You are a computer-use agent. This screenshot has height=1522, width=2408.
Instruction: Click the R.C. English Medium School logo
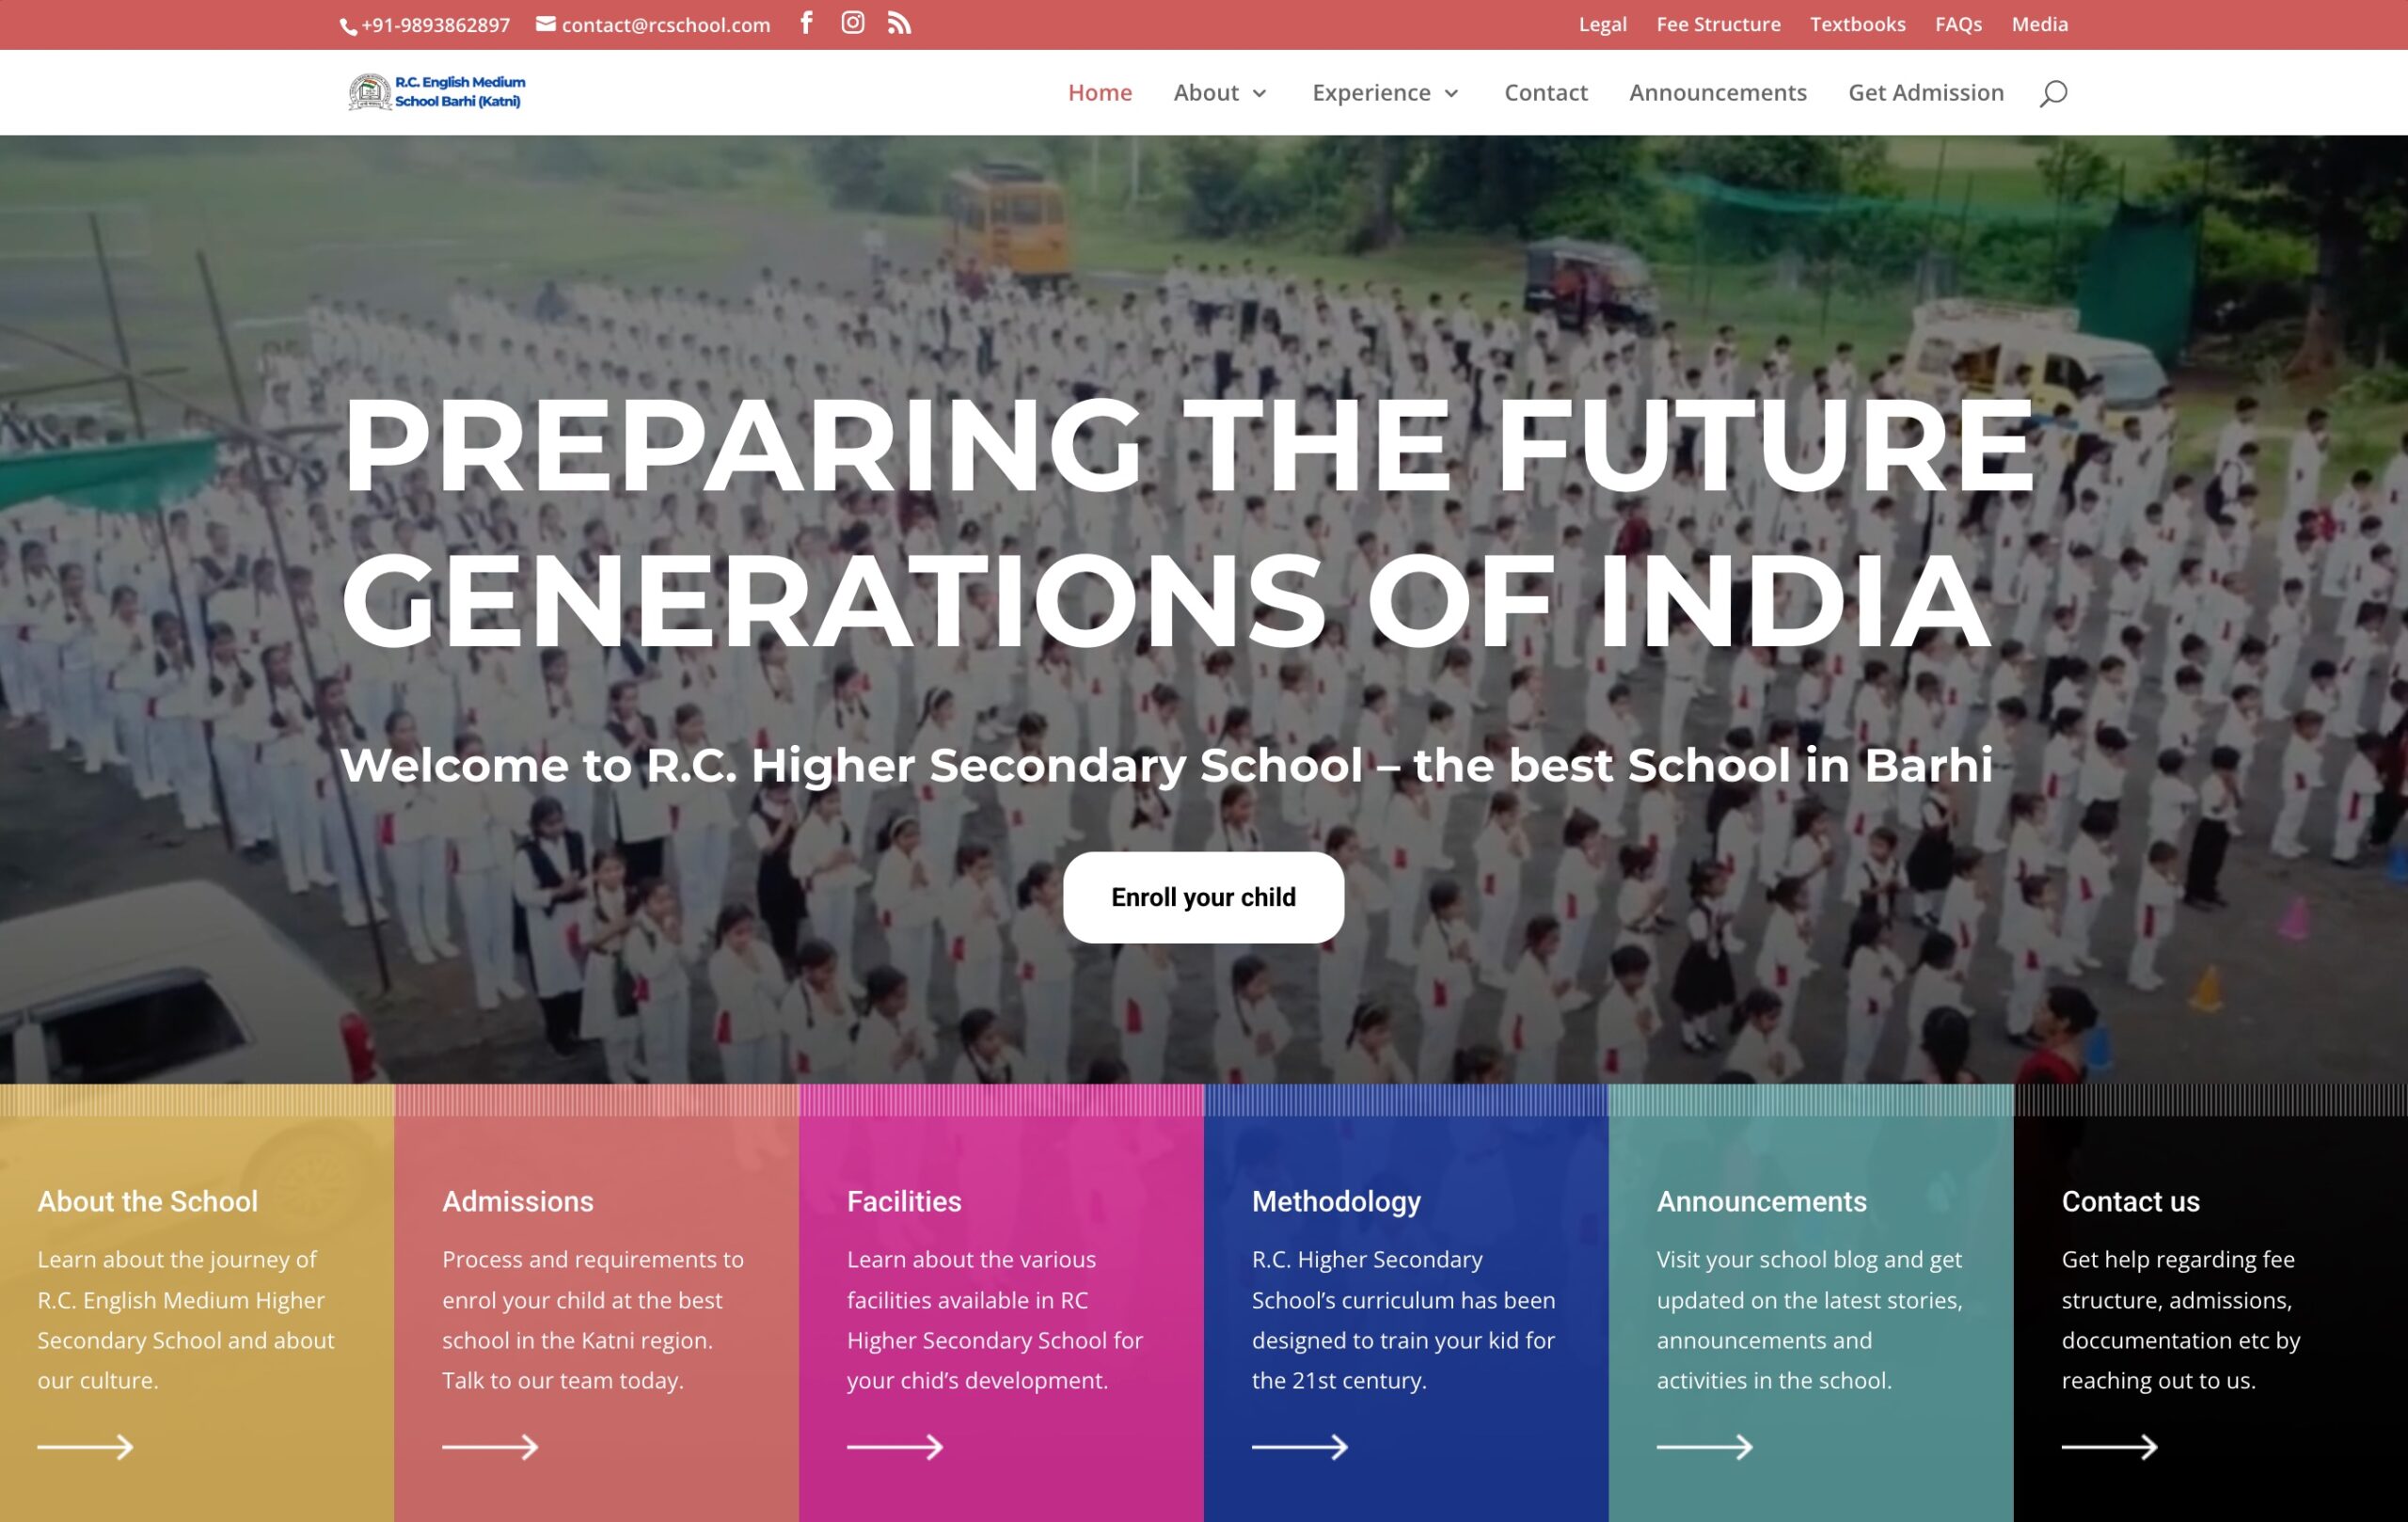point(437,92)
